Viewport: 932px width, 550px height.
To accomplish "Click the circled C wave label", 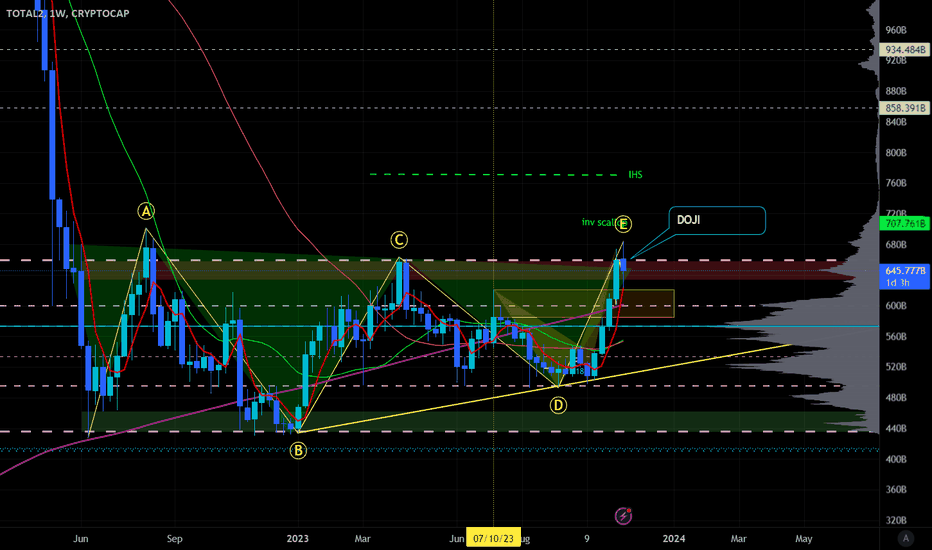I will pos(399,240).
